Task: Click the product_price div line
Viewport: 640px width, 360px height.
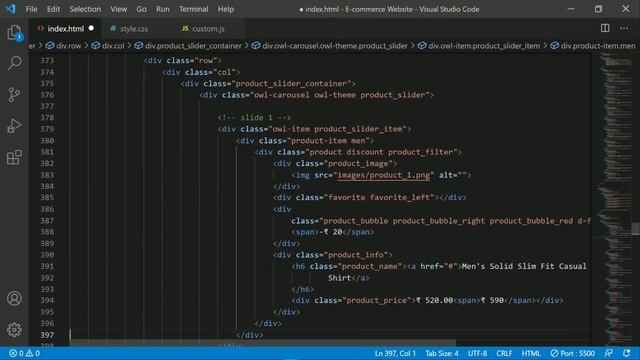Action: coord(427,300)
